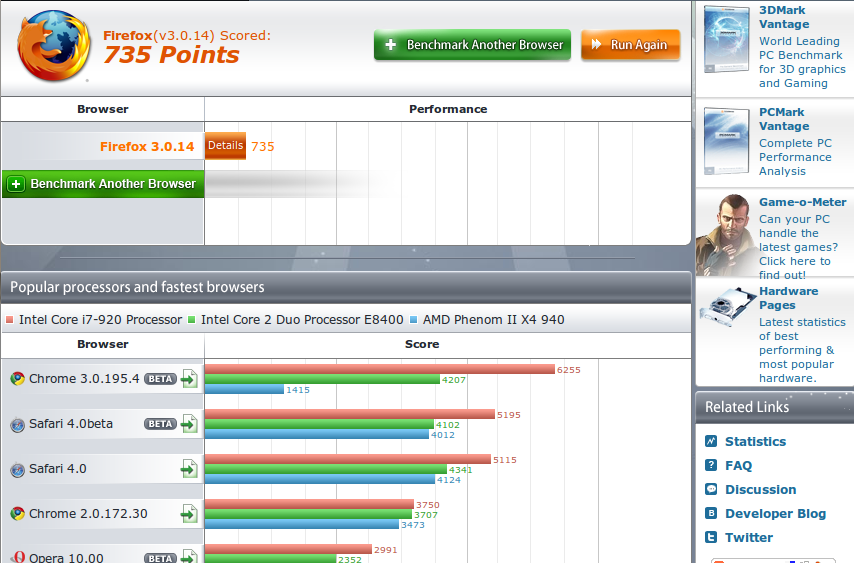Click the Chrome 3.0.195.4 browser icon
The width and height of the screenshot is (854, 563).
click(x=17, y=378)
